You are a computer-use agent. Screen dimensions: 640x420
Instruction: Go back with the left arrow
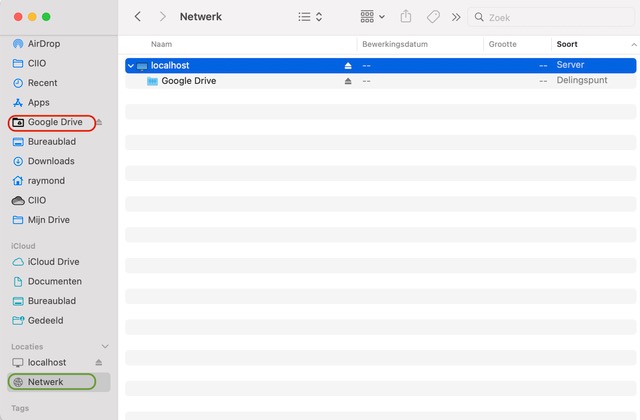tap(138, 17)
